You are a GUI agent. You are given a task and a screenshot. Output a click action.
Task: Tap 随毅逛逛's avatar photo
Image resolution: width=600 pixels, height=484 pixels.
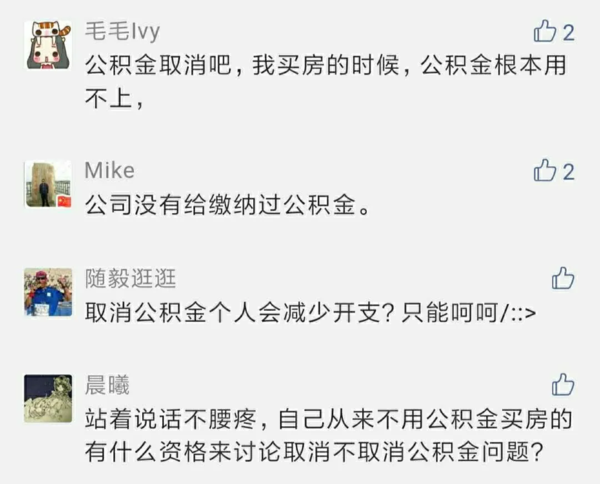point(48,292)
